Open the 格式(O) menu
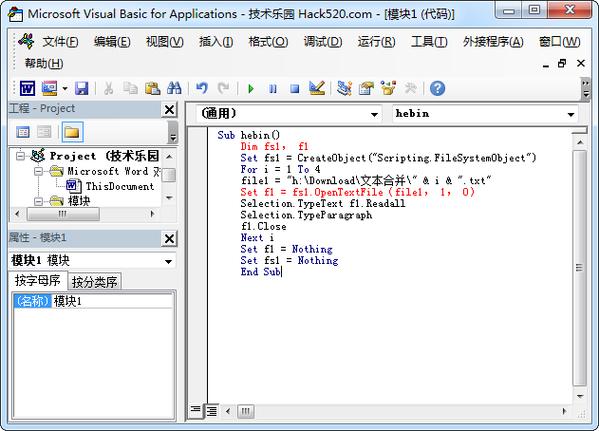This screenshot has height=431, width=599. point(268,41)
